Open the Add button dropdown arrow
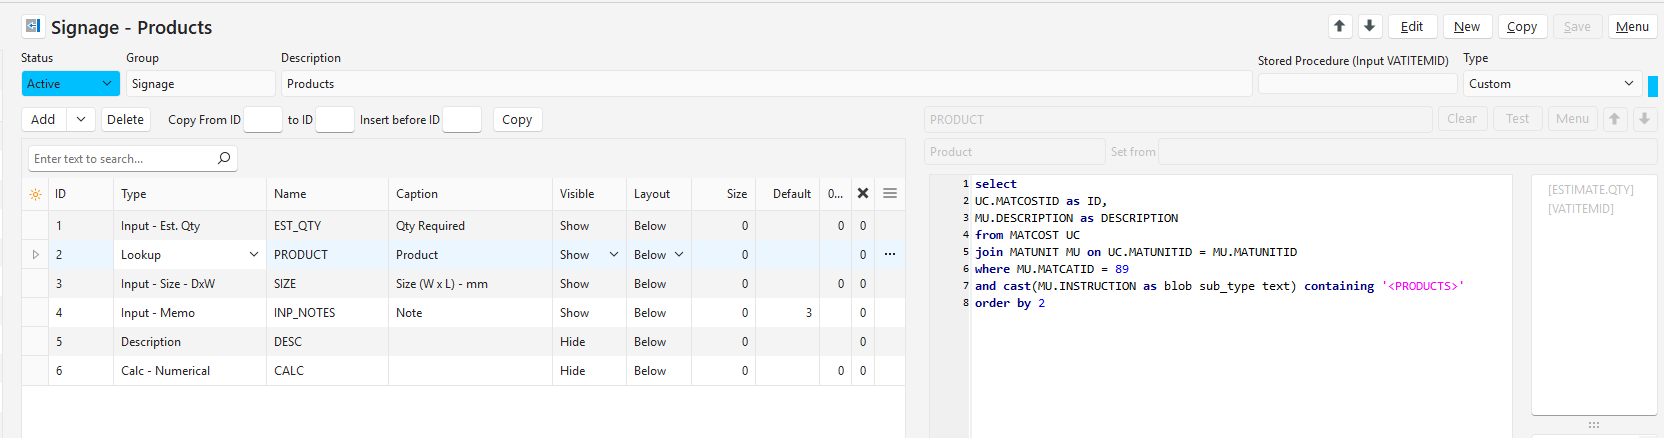 81,119
